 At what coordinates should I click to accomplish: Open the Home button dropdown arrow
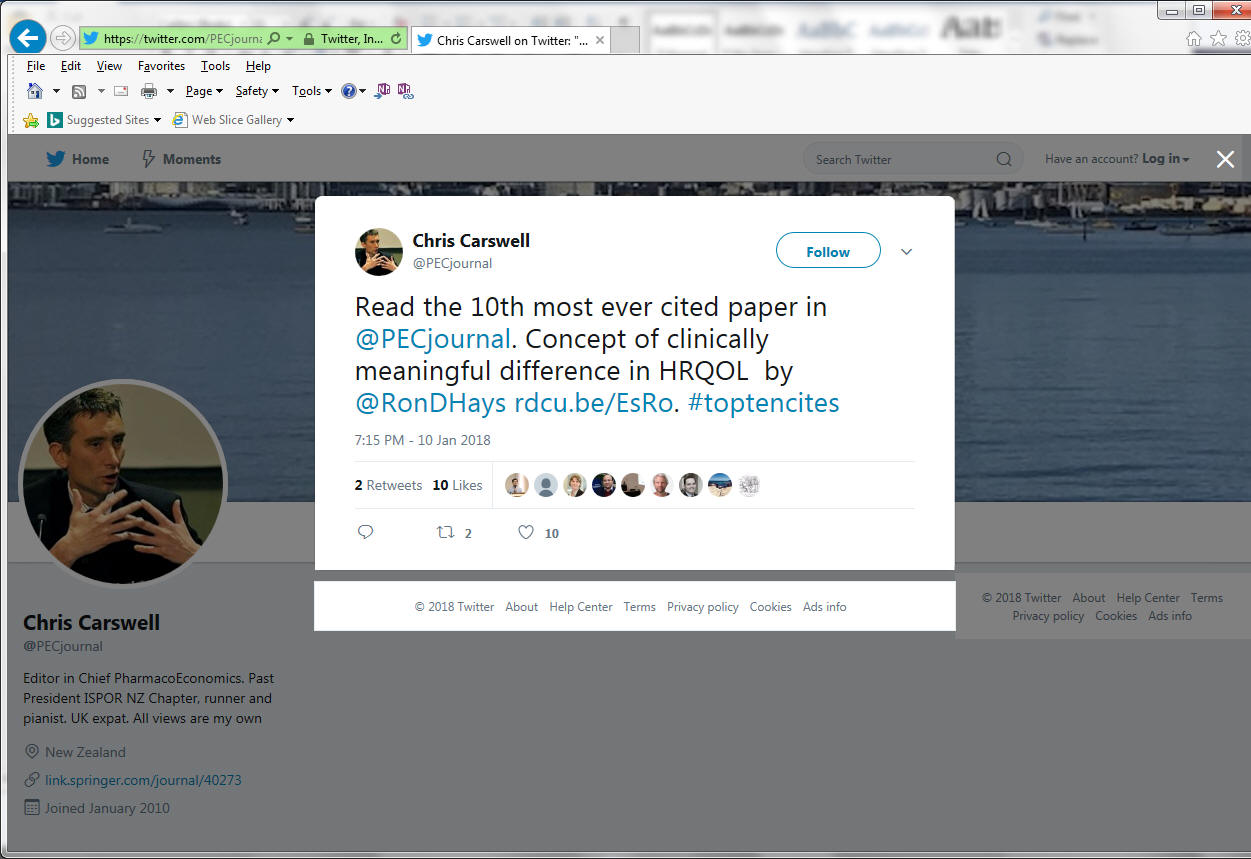[x=56, y=91]
